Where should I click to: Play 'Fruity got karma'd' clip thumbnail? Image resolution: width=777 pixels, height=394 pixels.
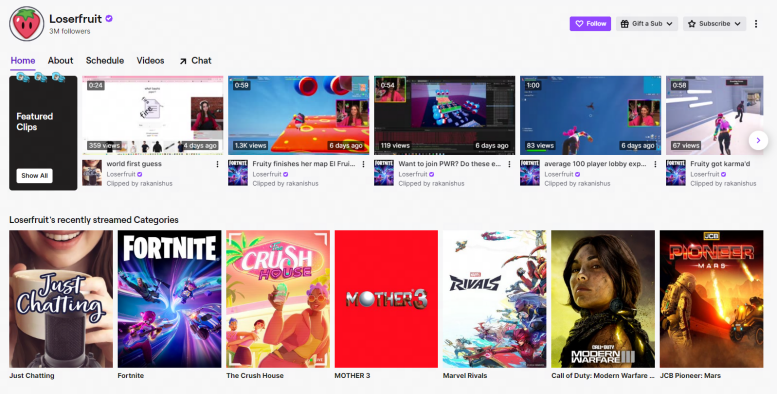coord(715,115)
